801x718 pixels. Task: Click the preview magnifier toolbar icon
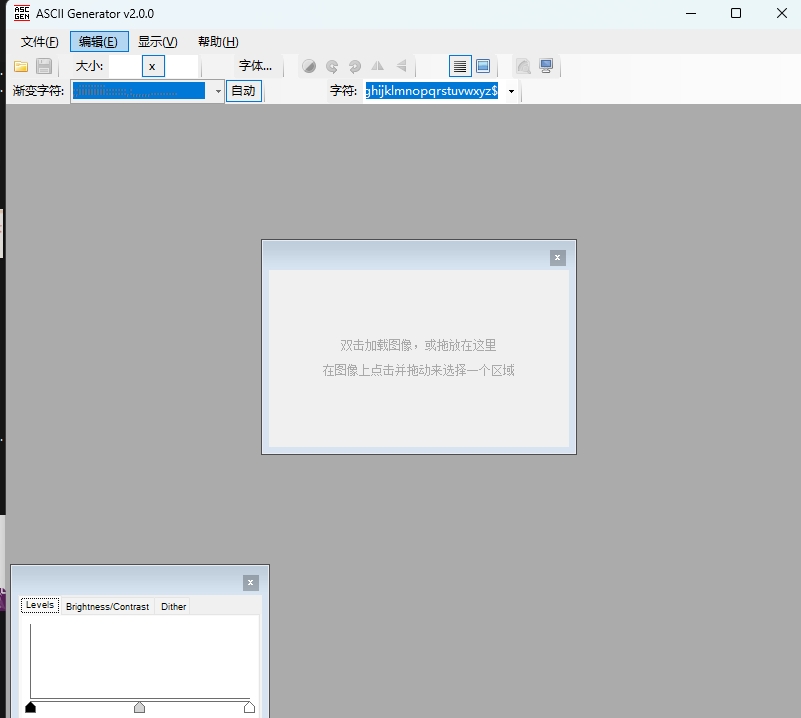coord(523,66)
